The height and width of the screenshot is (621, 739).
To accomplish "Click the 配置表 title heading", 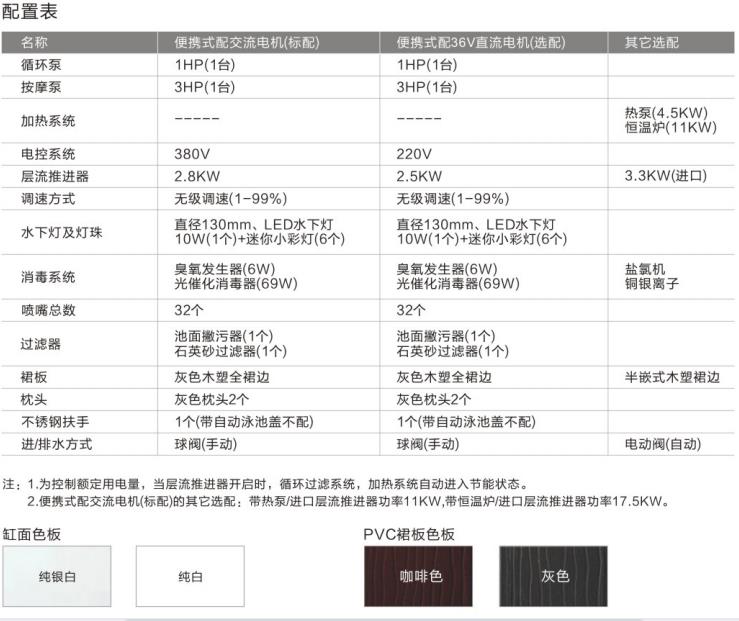I will (29, 12).
